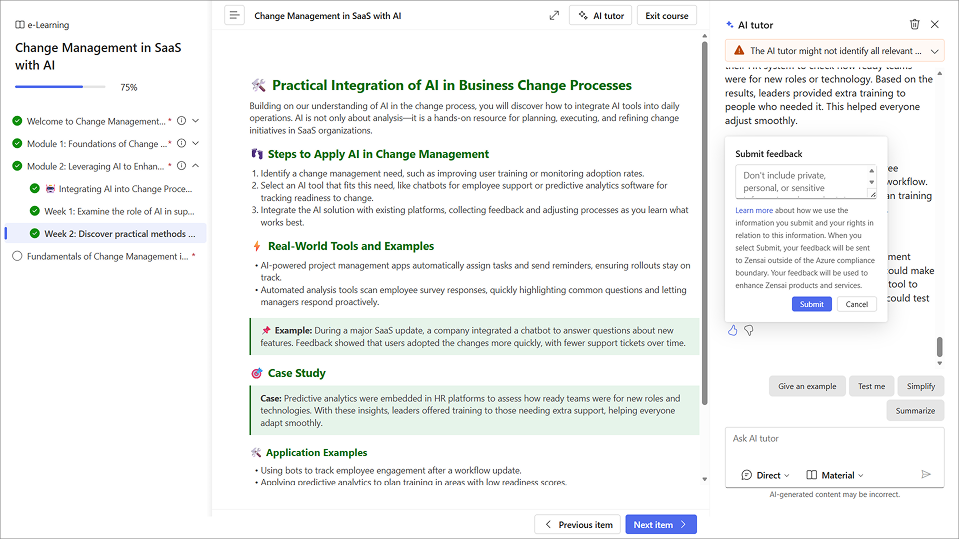This screenshot has height=539, width=959.
Task: Go to Next item
Action: (x=661, y=524)
